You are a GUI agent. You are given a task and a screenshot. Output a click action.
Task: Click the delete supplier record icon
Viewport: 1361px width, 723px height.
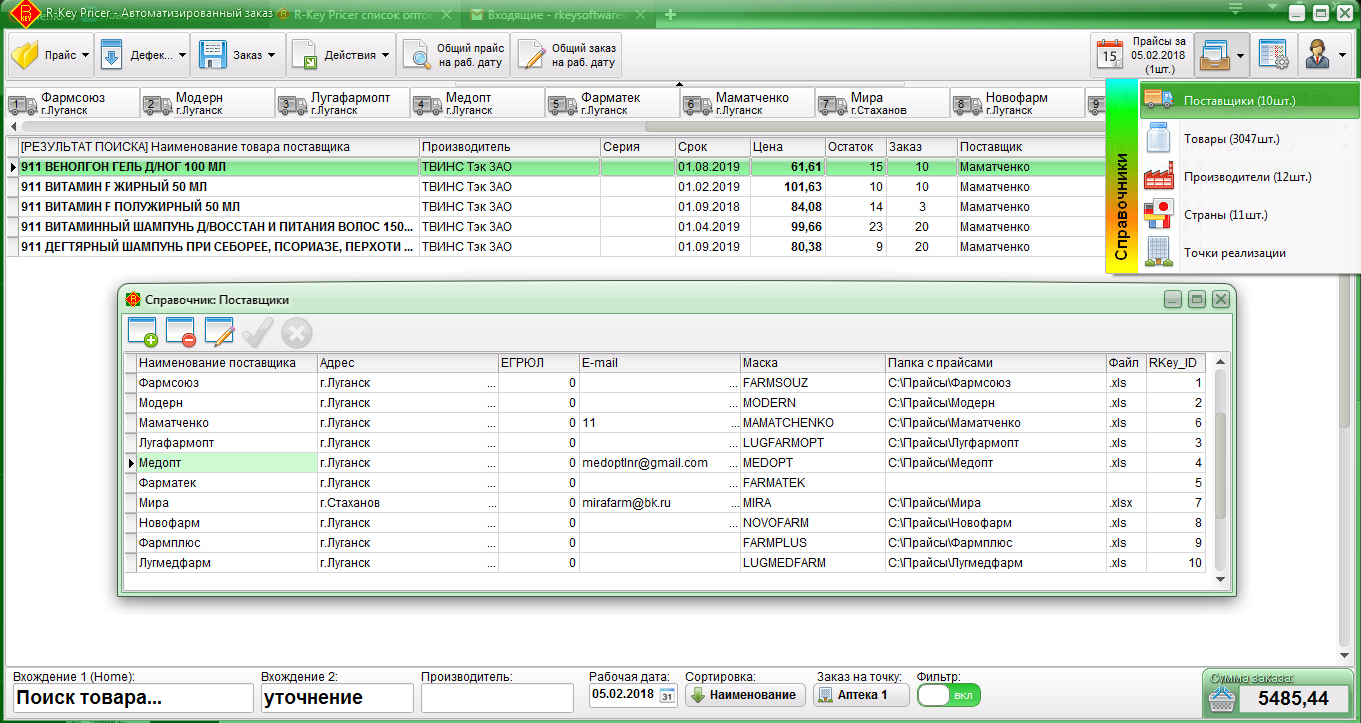click(181, 331)
